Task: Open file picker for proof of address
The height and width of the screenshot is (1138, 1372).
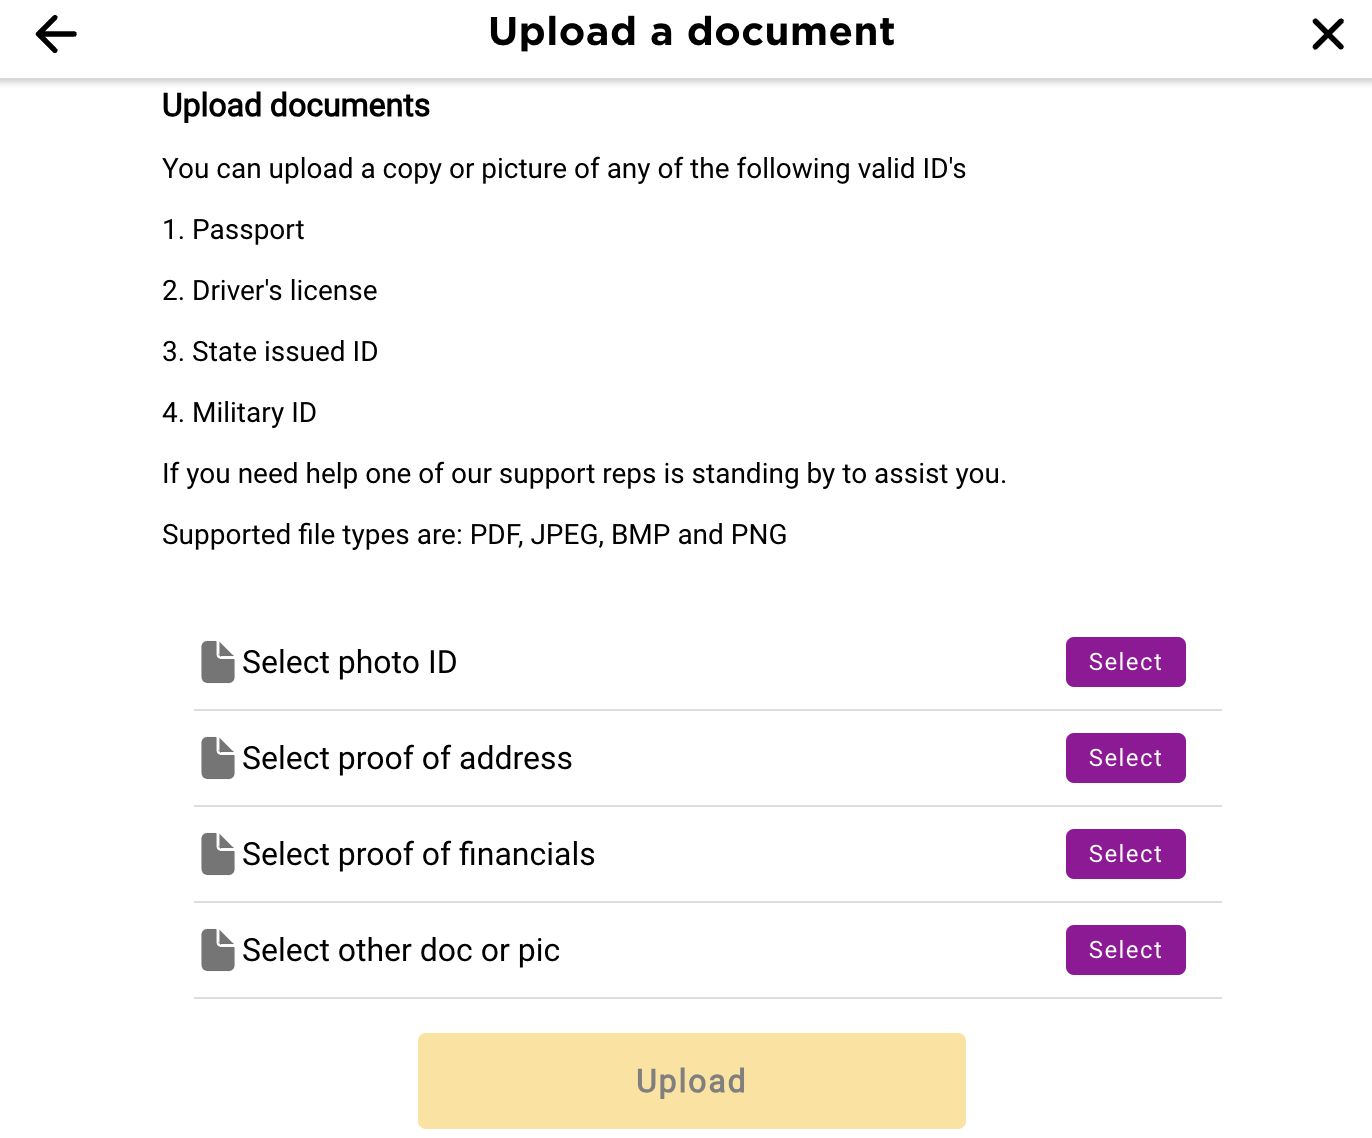Action: (1125, 758)
